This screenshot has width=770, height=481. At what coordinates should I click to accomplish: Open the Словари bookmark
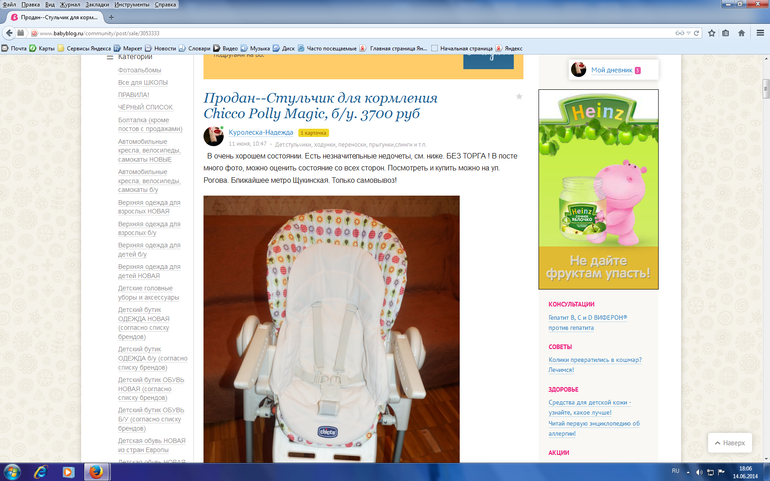tap(194, 48)
